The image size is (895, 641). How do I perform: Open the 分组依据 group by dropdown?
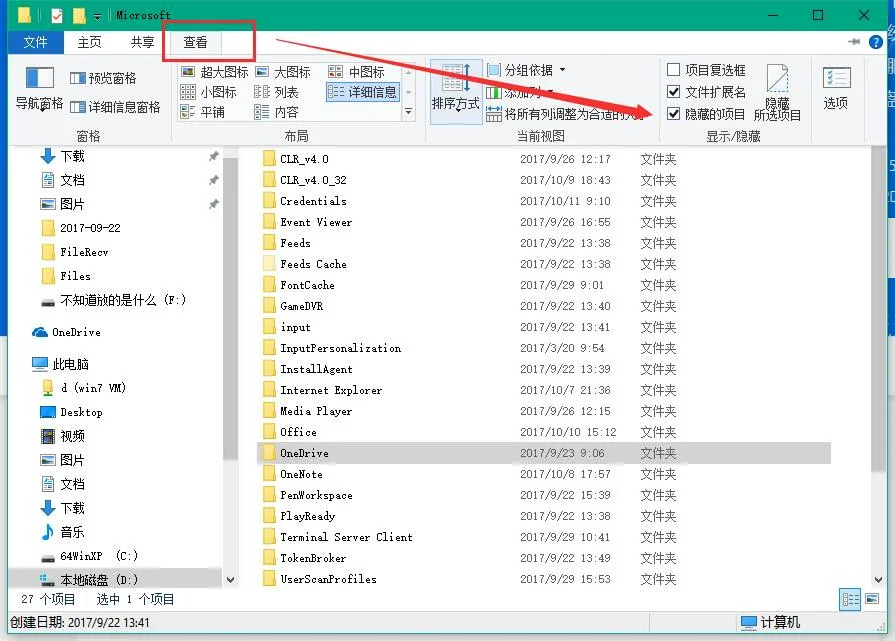point(527,70)
